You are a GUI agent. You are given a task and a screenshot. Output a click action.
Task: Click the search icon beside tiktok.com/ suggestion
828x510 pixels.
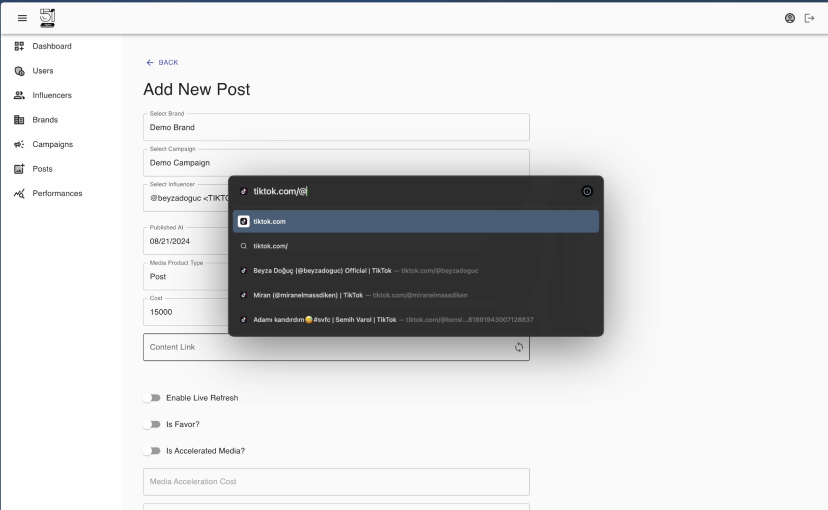243,246
